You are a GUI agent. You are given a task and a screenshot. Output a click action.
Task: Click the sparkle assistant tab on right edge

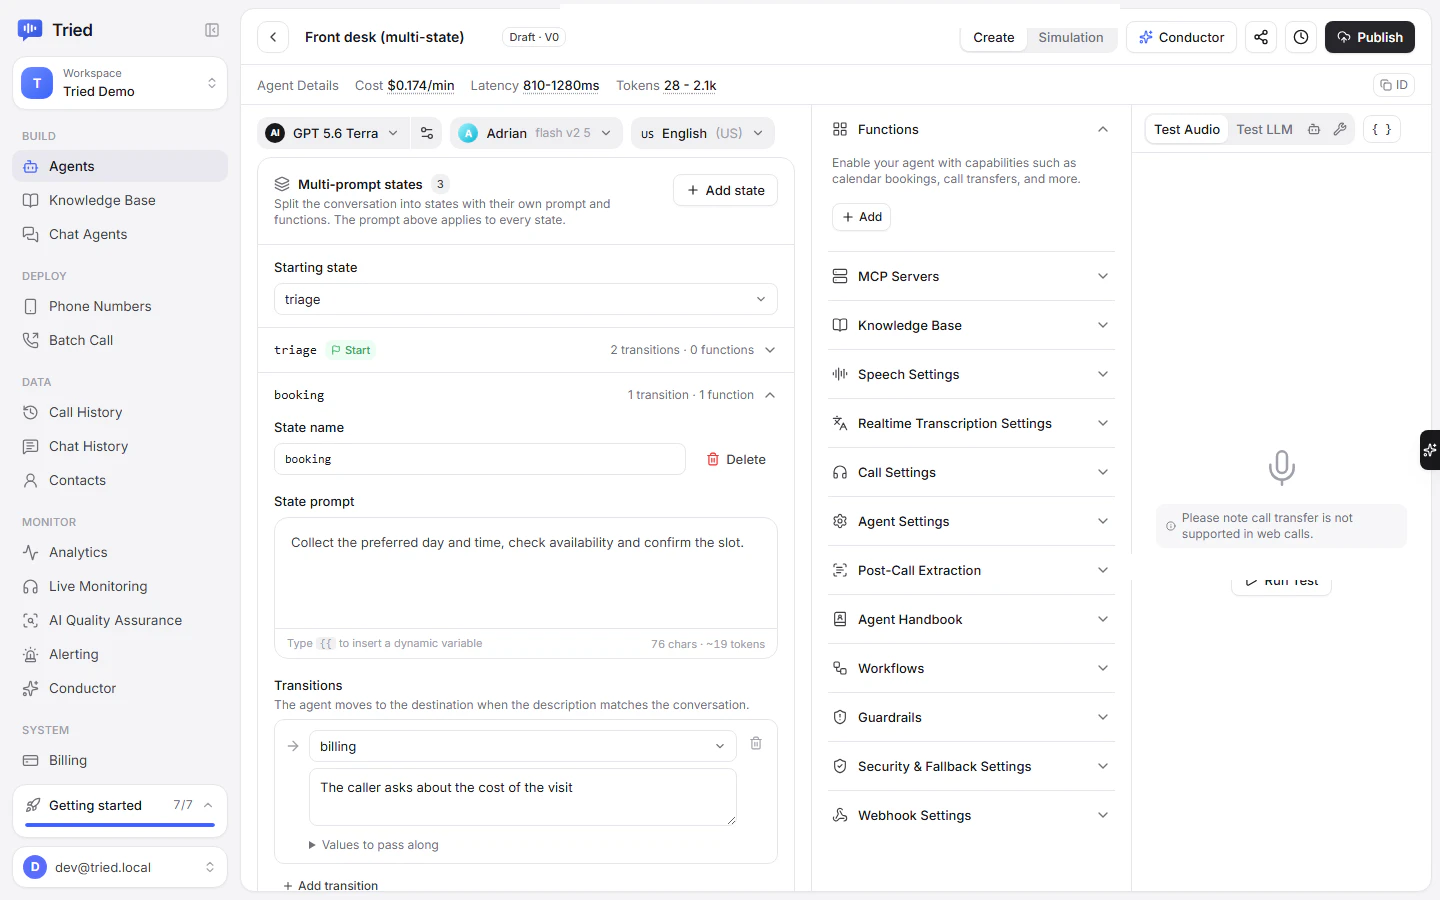point(1430,450)
